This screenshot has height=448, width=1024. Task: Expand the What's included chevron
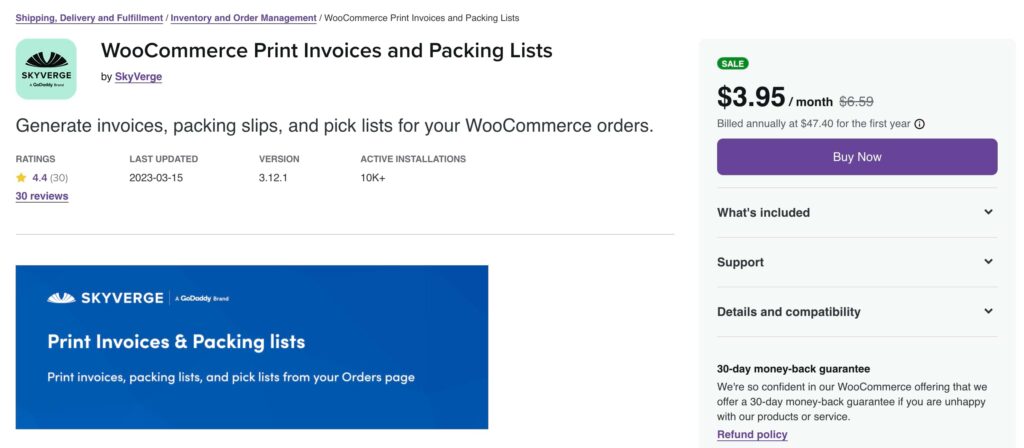[989, 212]
